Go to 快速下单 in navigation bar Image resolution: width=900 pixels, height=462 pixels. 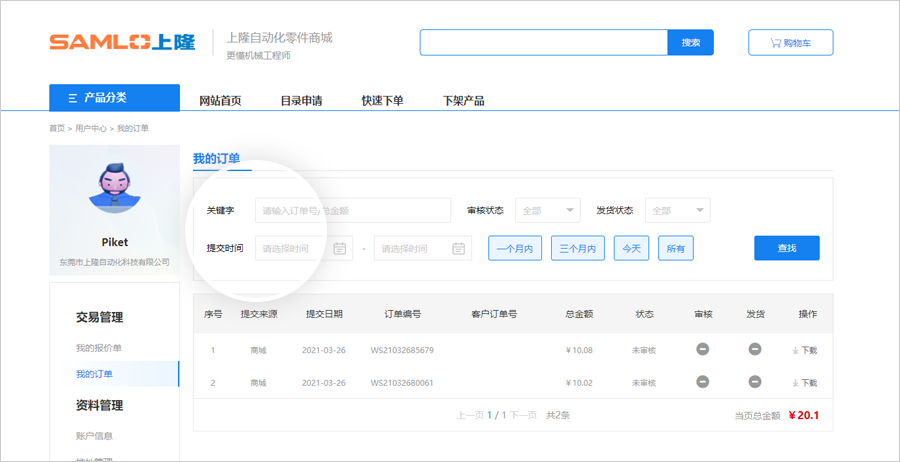[382, 101]
